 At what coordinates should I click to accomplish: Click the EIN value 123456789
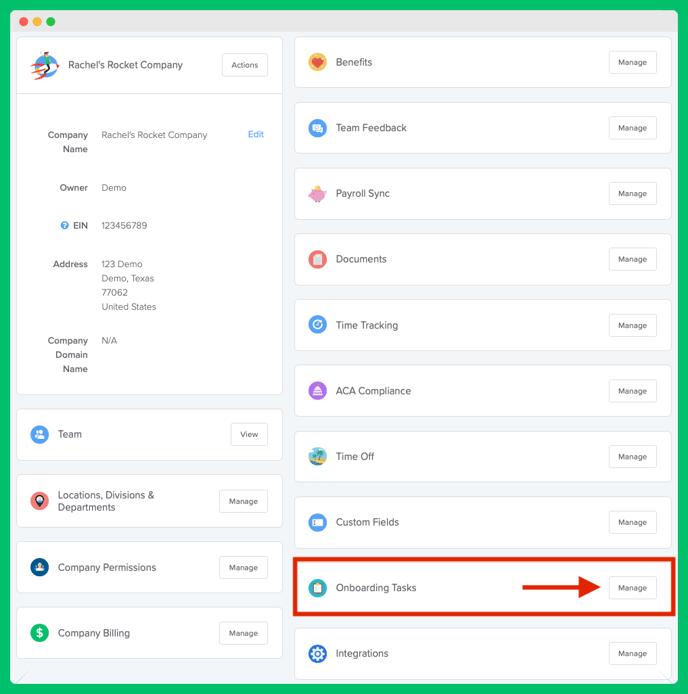point(124,225)
